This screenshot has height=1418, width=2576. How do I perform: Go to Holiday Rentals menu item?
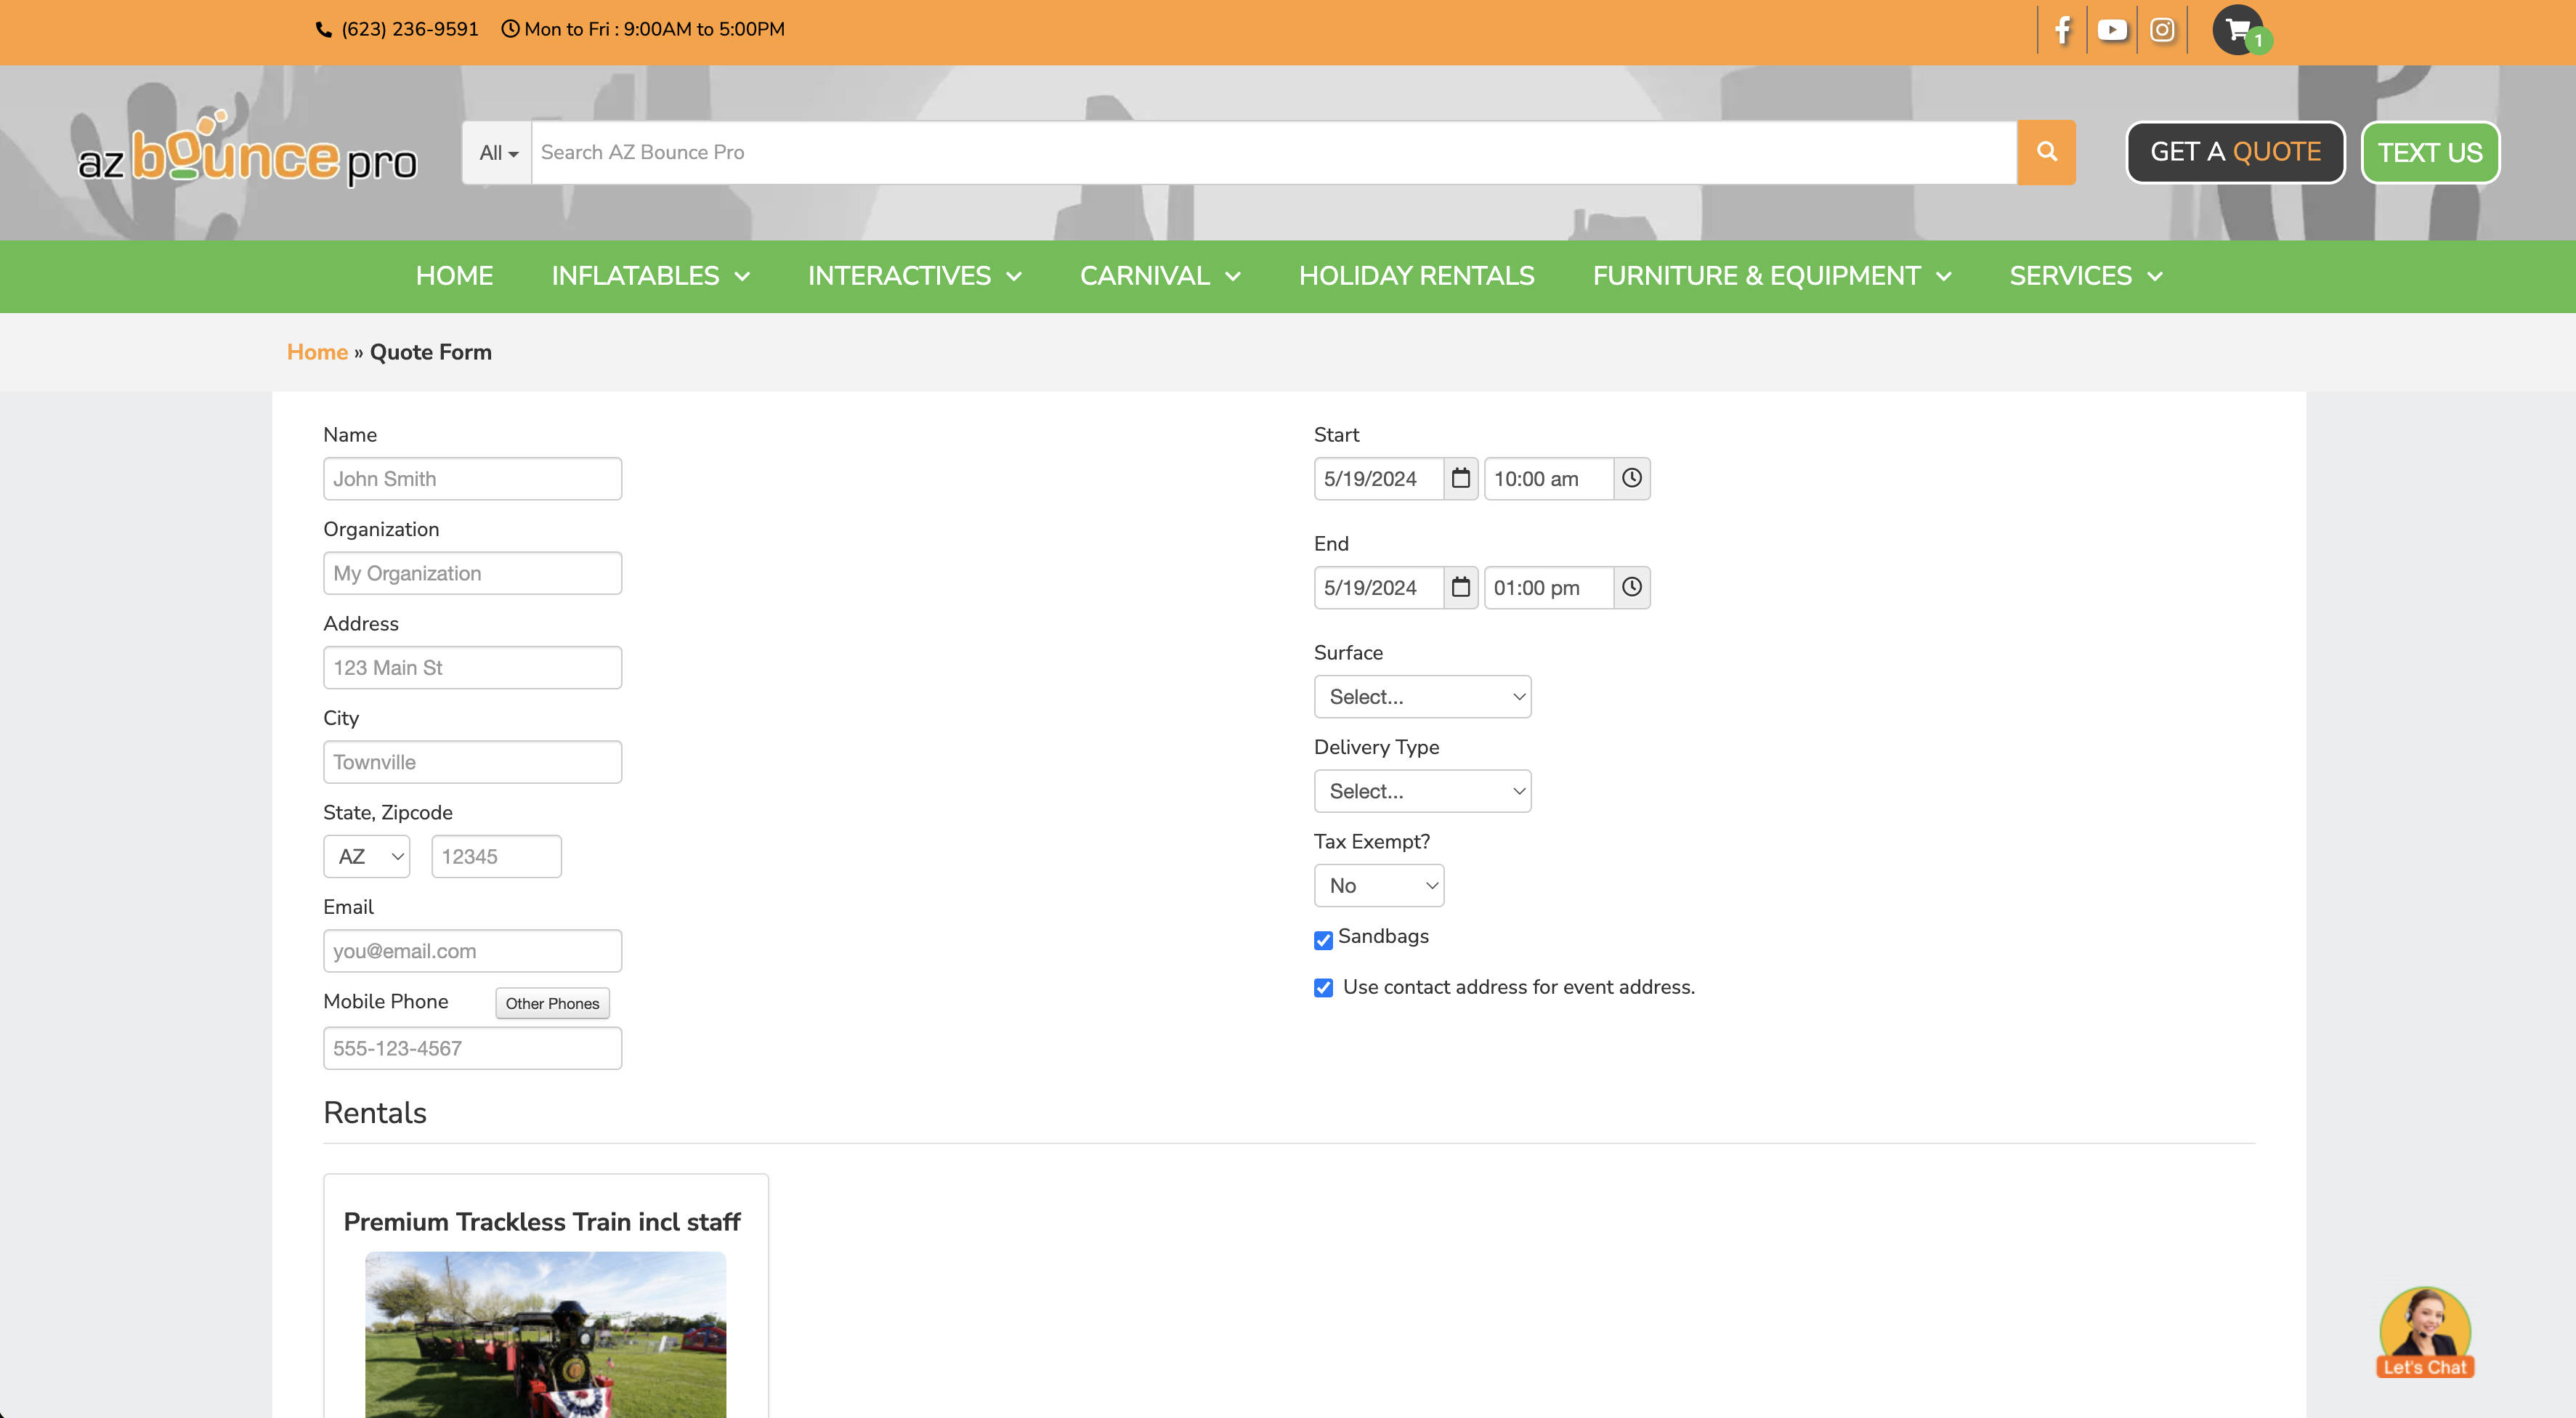point(1416,276)
